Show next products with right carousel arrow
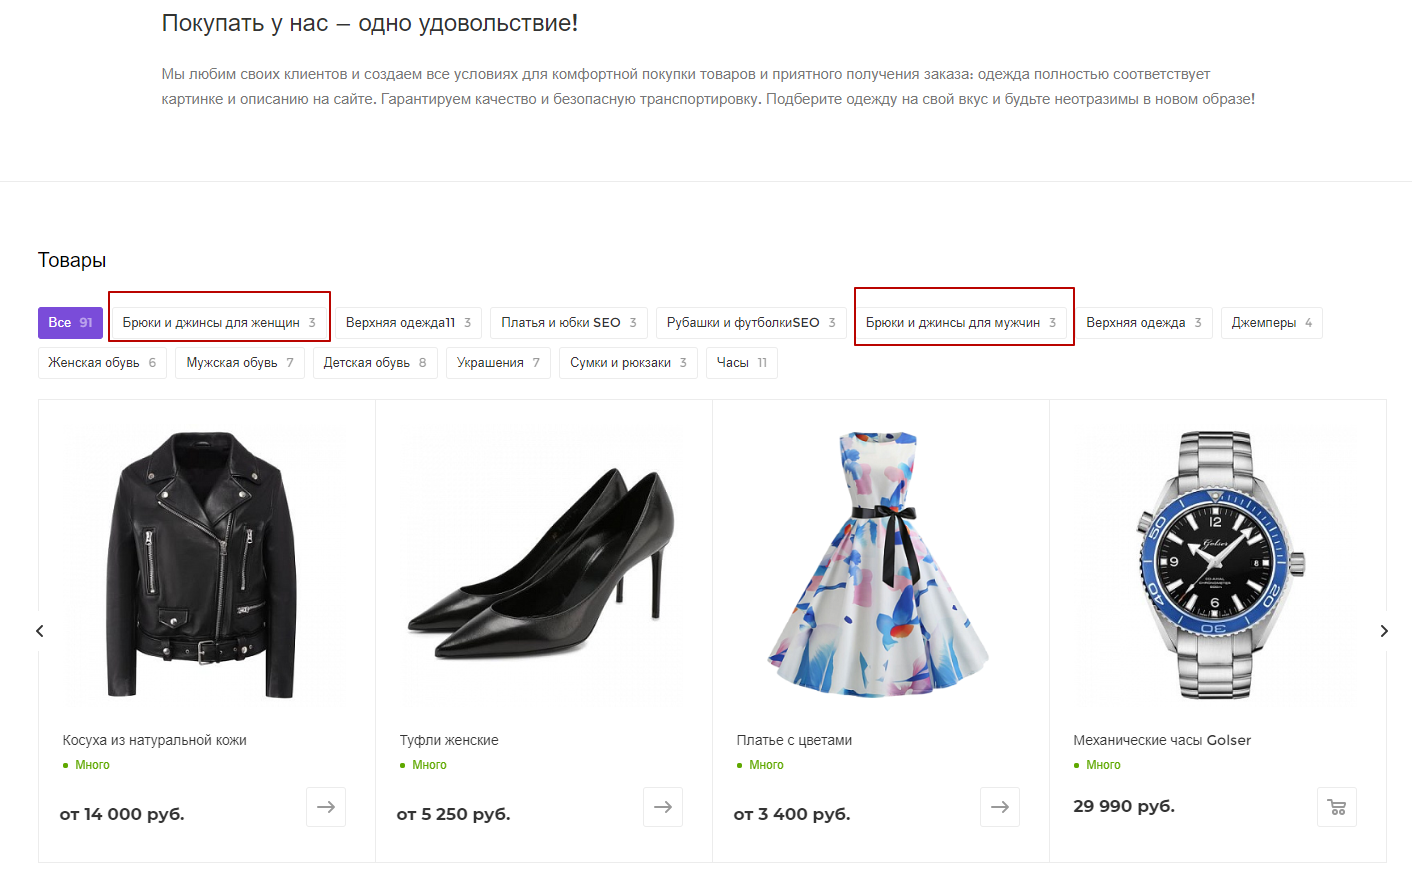 pos(1384,631)
